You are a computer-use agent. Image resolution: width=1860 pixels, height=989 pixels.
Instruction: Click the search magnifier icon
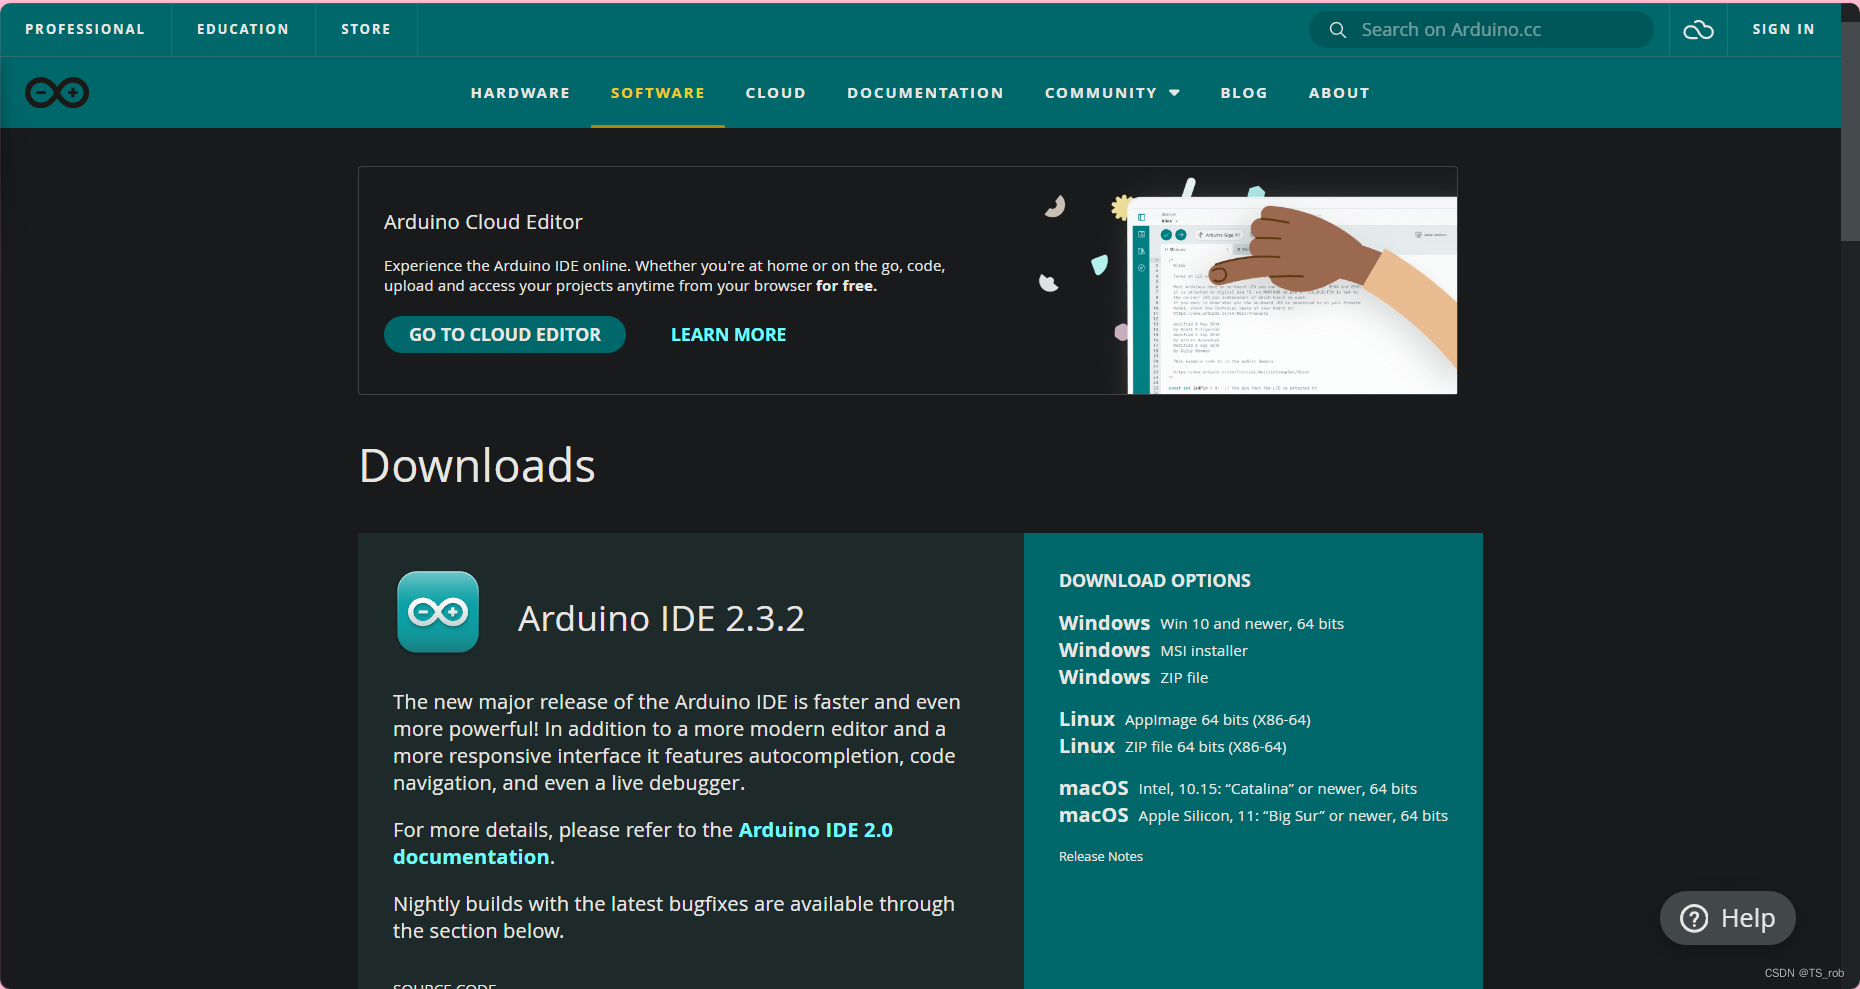tap(1337, 30)
